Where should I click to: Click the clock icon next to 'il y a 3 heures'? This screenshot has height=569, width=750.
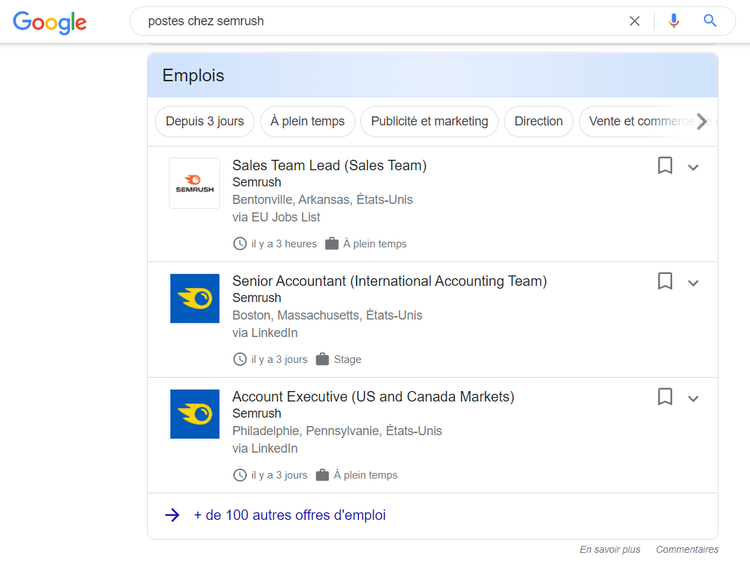pos(240,243)
